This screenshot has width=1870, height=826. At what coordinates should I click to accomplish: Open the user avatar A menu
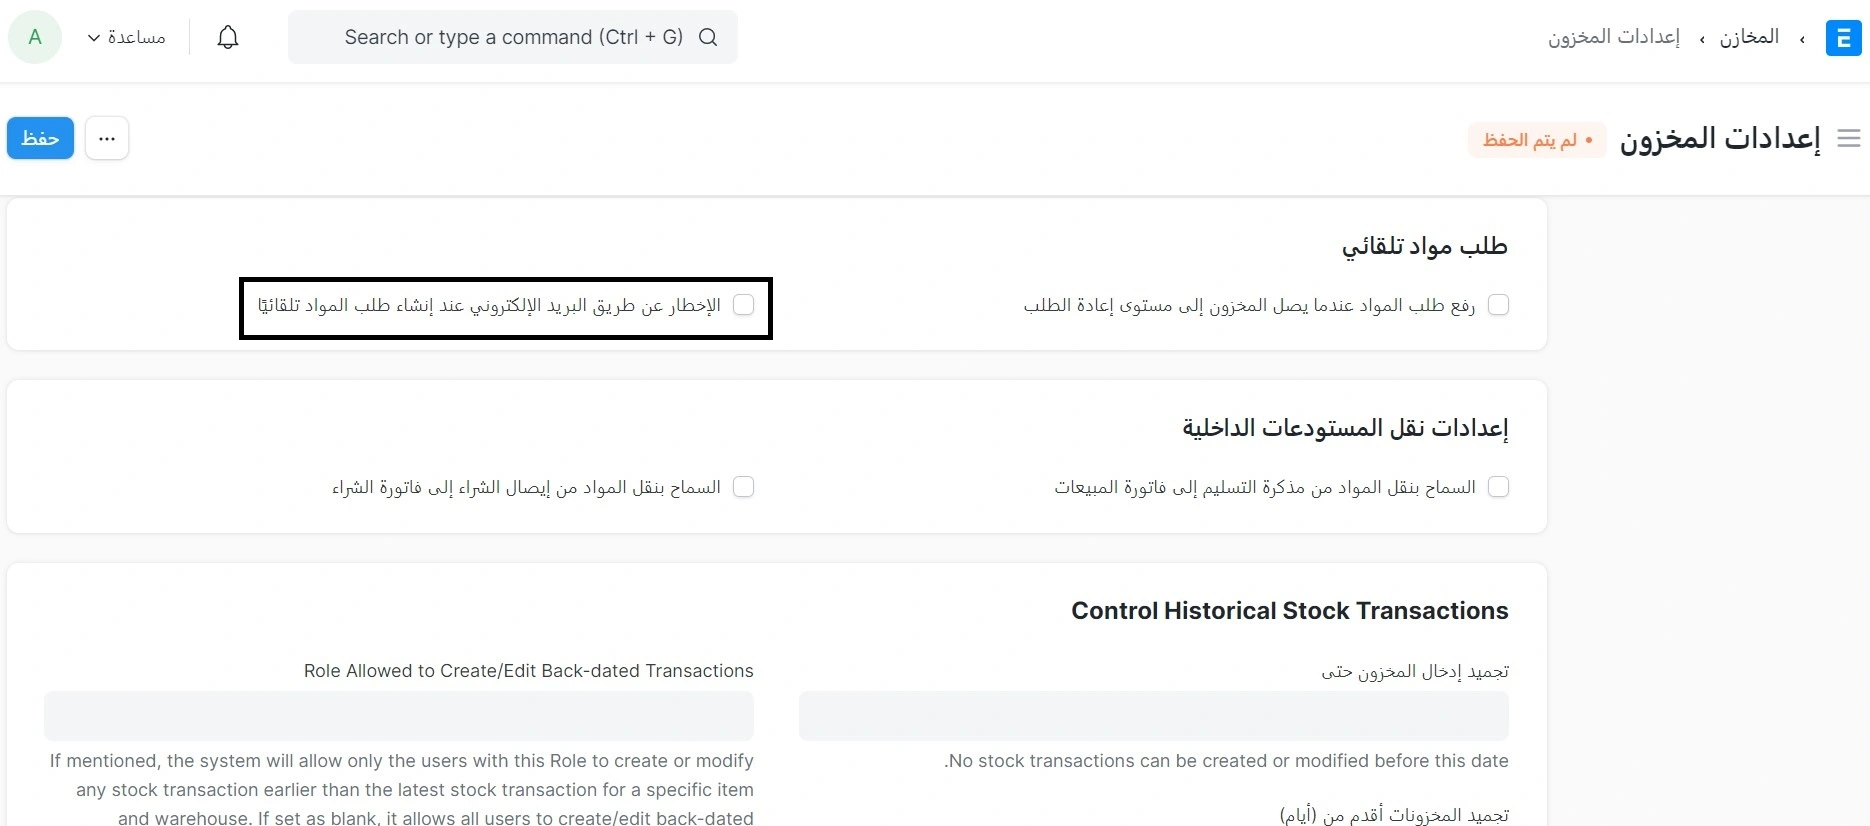coord(35,37)
